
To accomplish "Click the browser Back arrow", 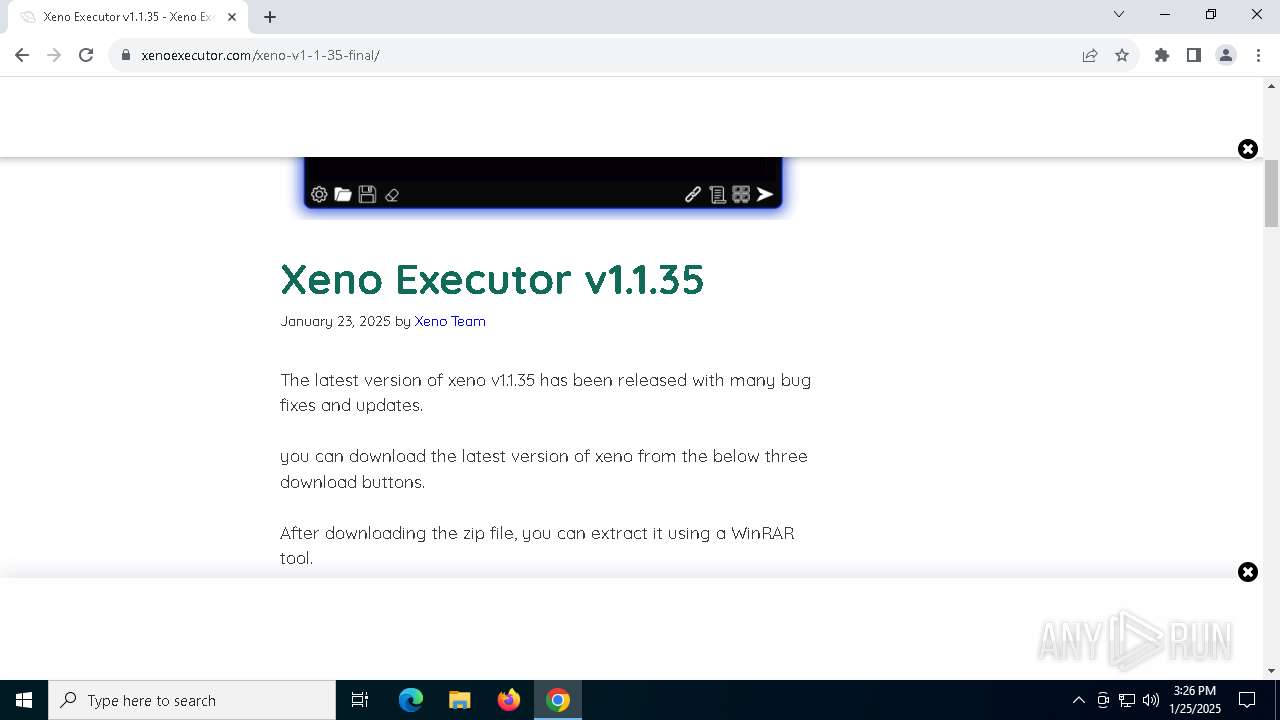I will (x=22, y=55).
